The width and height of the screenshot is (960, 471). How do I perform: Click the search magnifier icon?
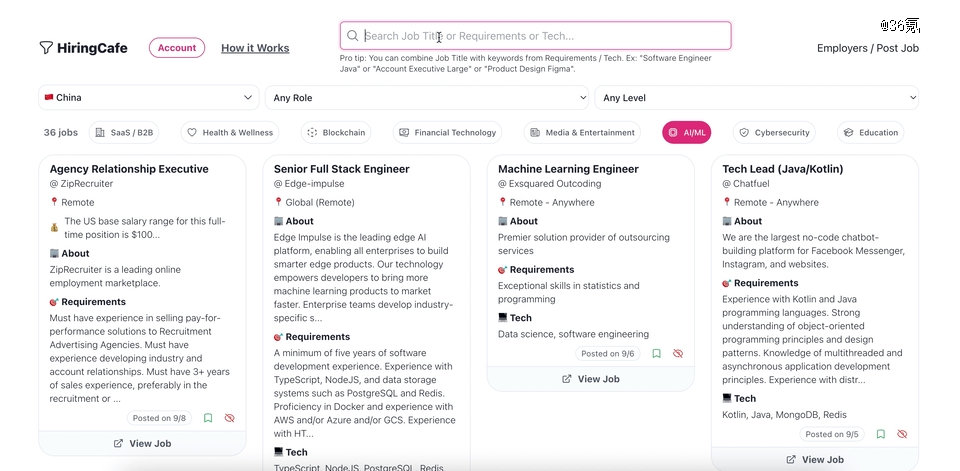point(353,36)
